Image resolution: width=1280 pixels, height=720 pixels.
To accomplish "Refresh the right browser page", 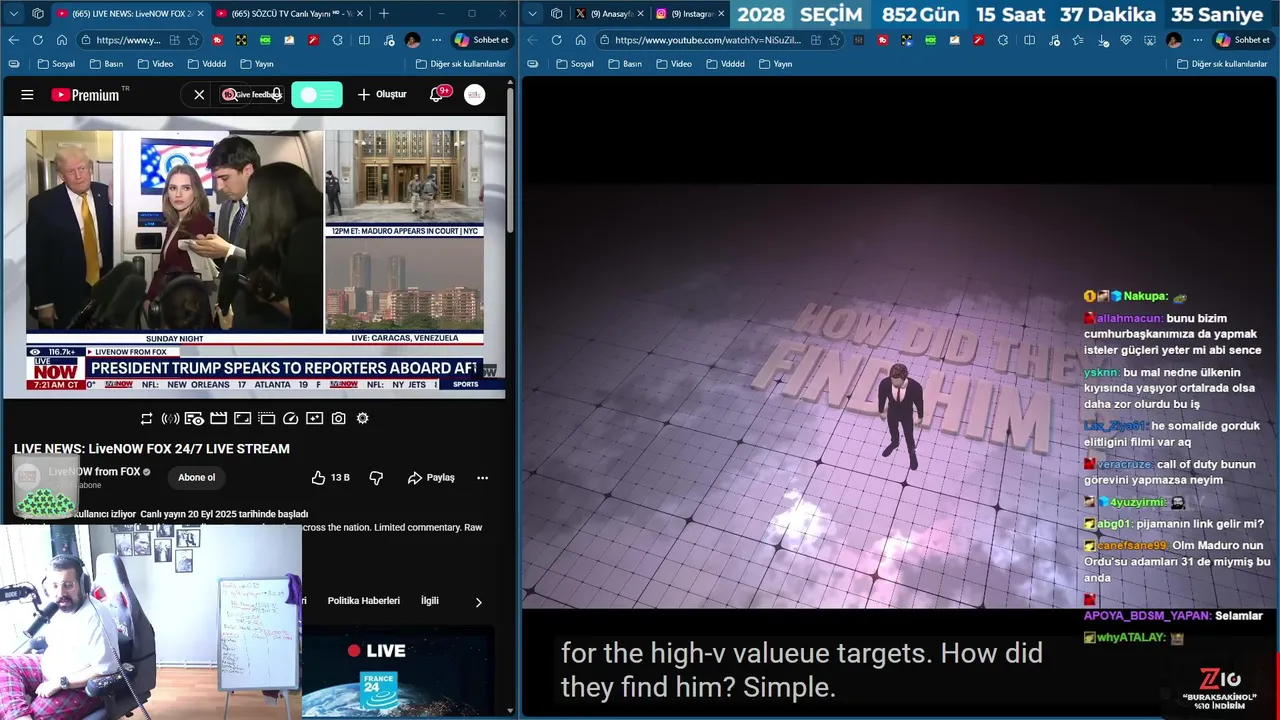I will (x=556, y=40).
